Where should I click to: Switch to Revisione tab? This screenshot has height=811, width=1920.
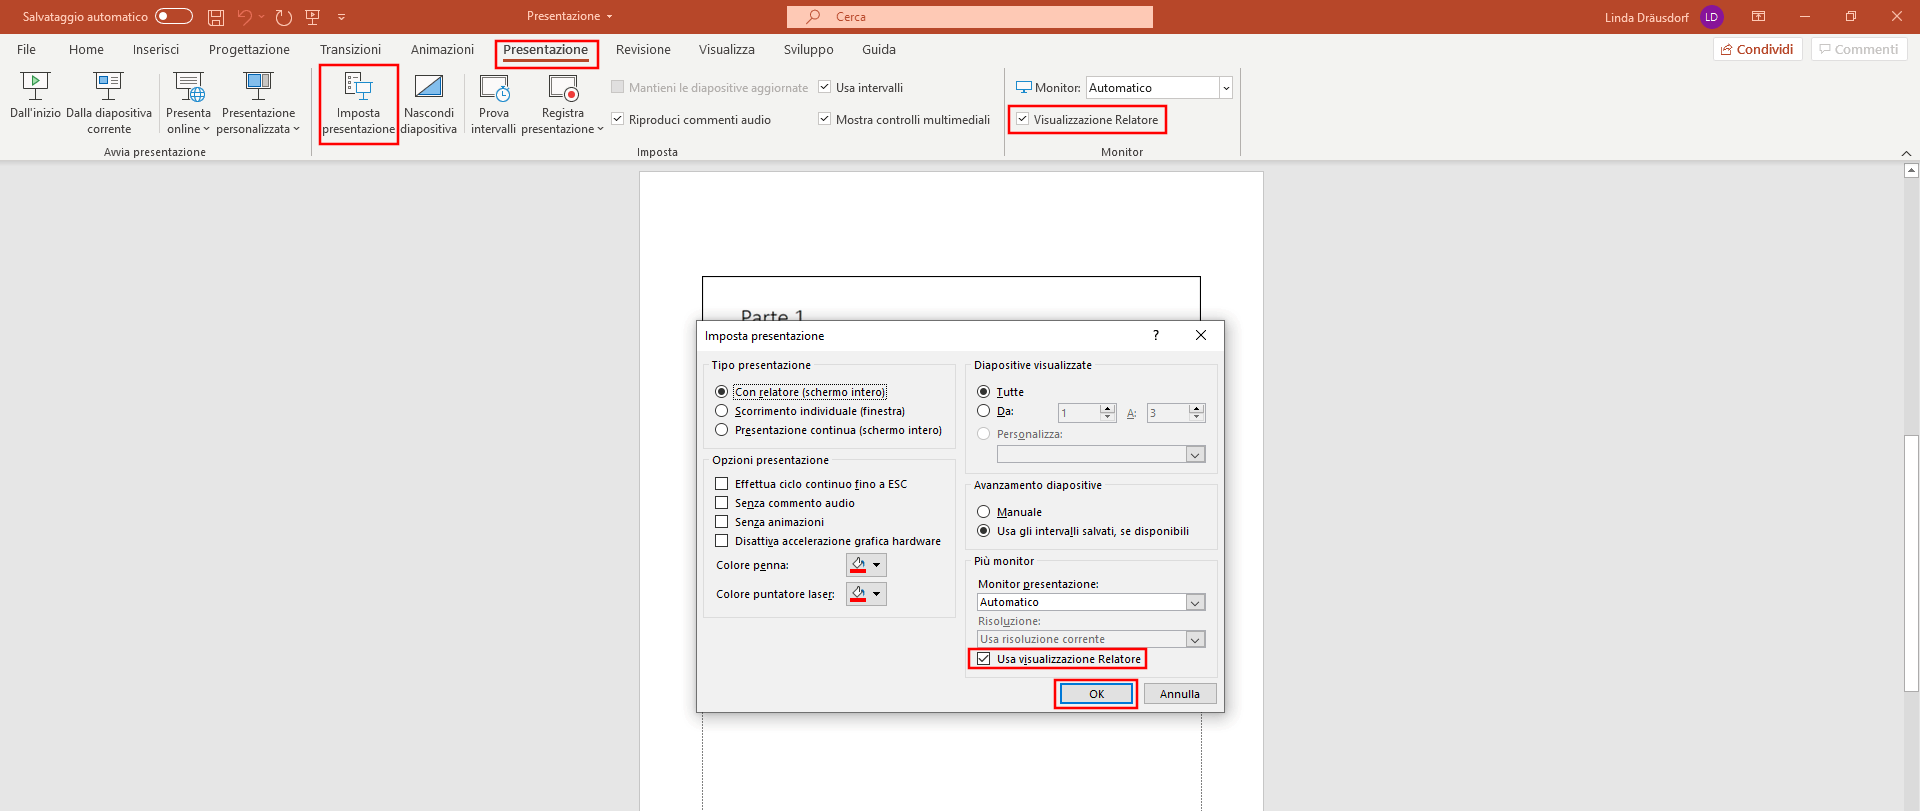(643, 49)
